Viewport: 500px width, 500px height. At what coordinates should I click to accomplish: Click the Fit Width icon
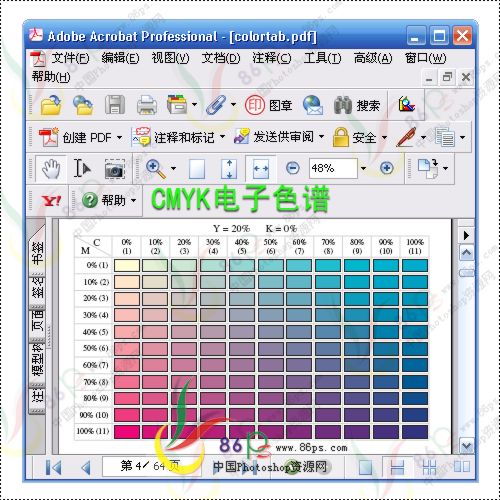[x=261, y=168]
